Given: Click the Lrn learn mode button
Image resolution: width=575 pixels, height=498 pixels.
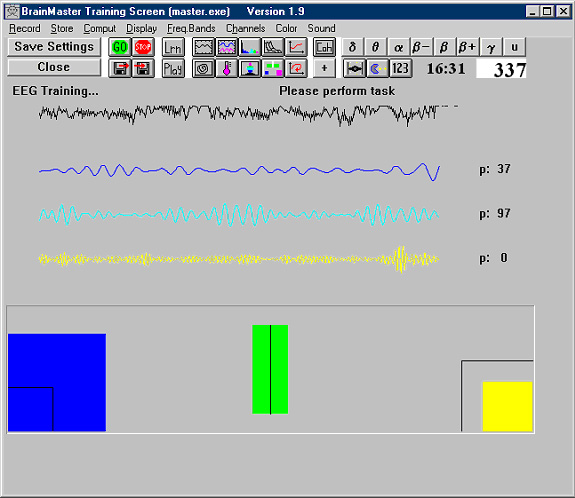Looking at the screenshot, I should coord(173,47).
